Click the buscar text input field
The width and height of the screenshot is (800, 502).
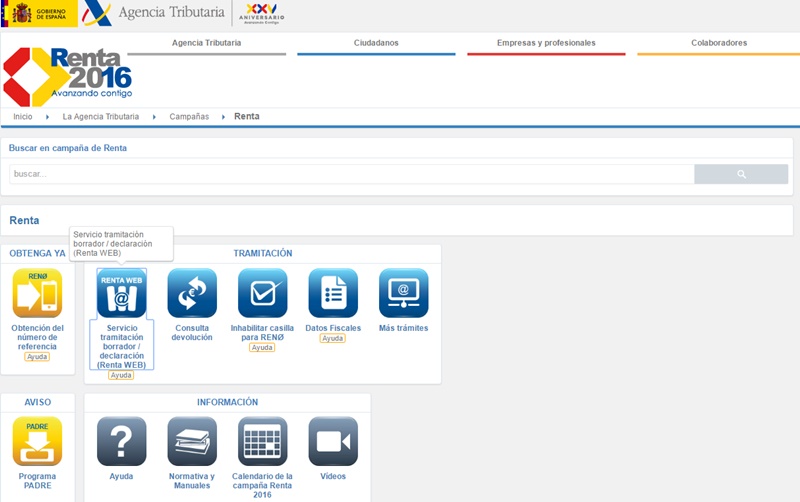coord(350,174)
